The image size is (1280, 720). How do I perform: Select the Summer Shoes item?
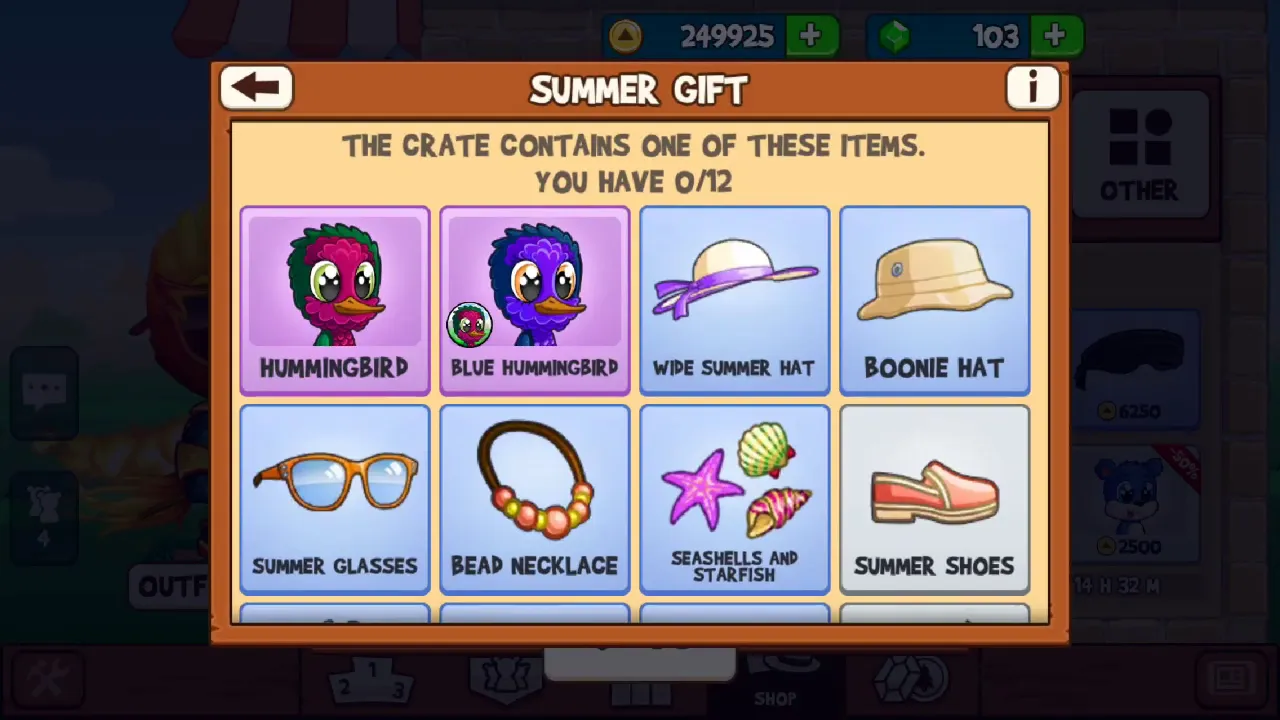point(935,499)
